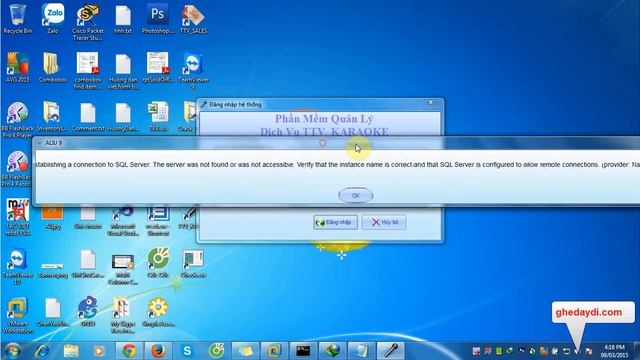Select the hhh.txt file on desktop

pyautogui.click(x=123, y=19)
